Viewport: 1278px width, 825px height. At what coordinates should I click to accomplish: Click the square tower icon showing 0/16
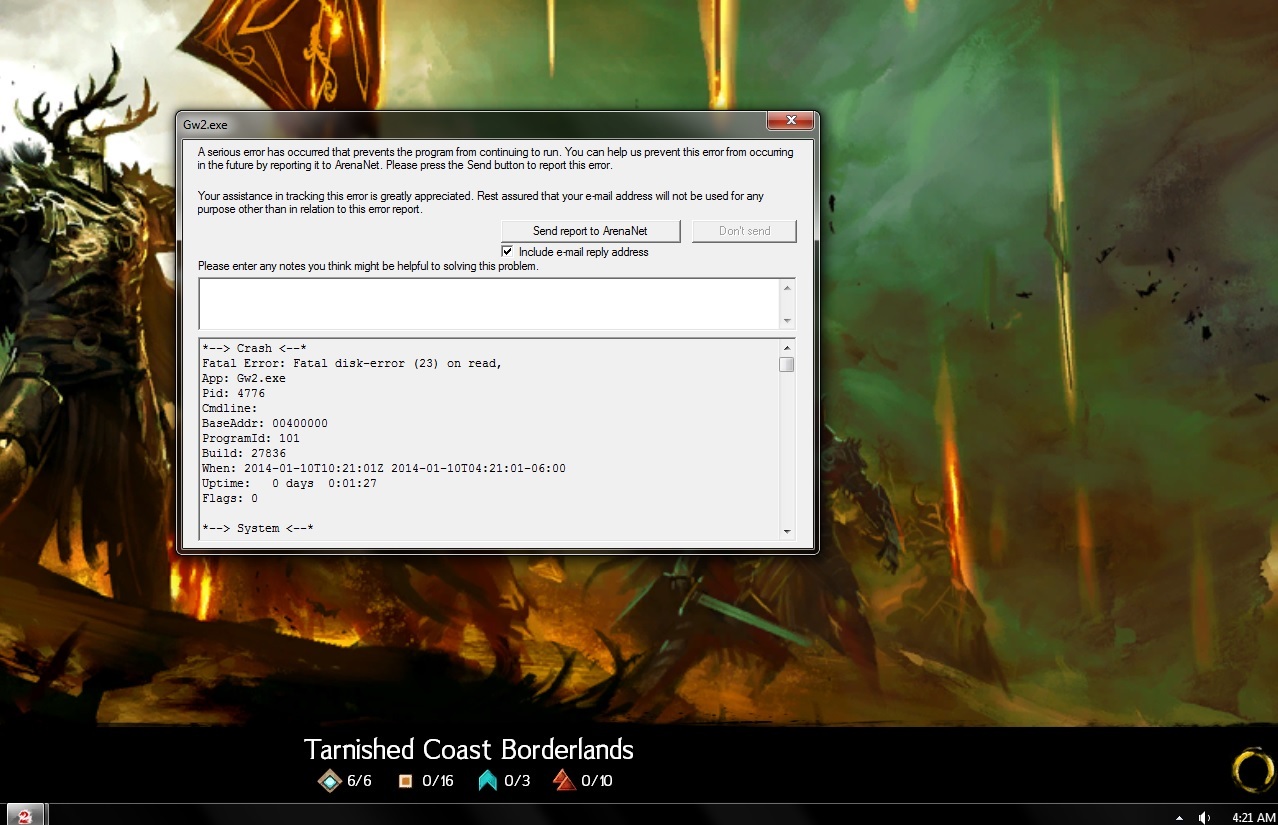405,781
